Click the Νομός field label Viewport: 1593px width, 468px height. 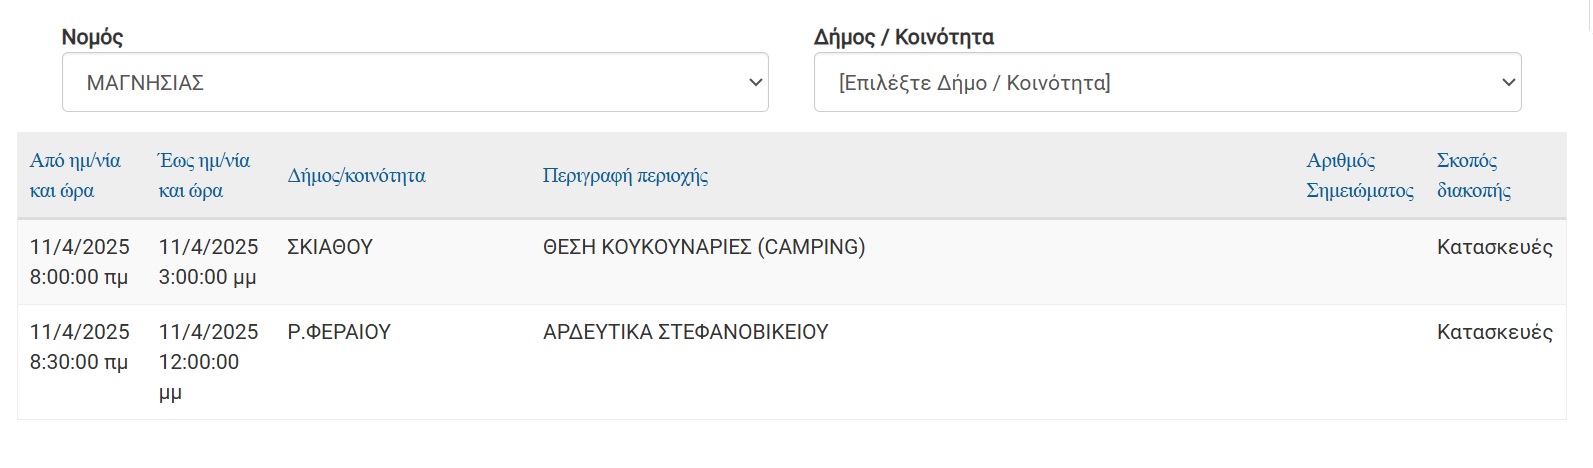point(92,37)
